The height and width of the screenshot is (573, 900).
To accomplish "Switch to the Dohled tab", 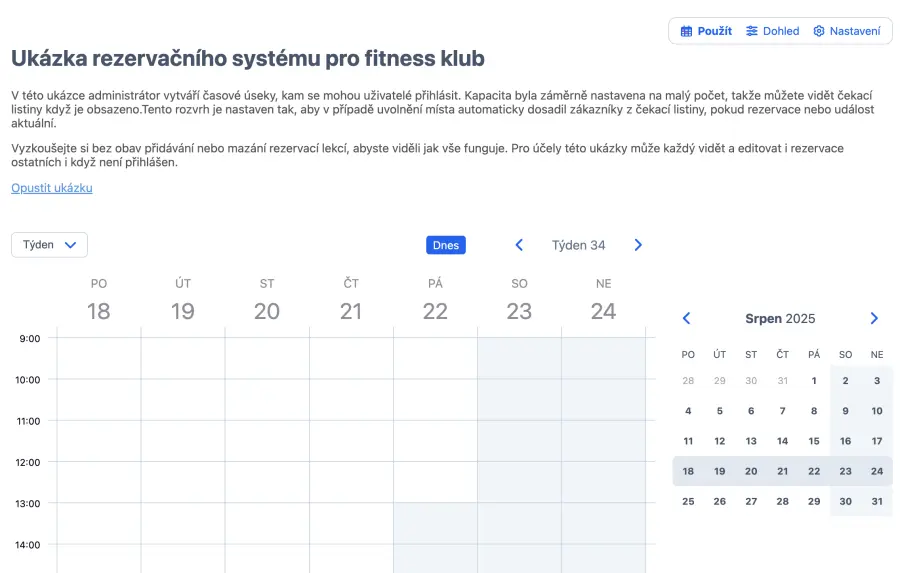I will 773,31.
